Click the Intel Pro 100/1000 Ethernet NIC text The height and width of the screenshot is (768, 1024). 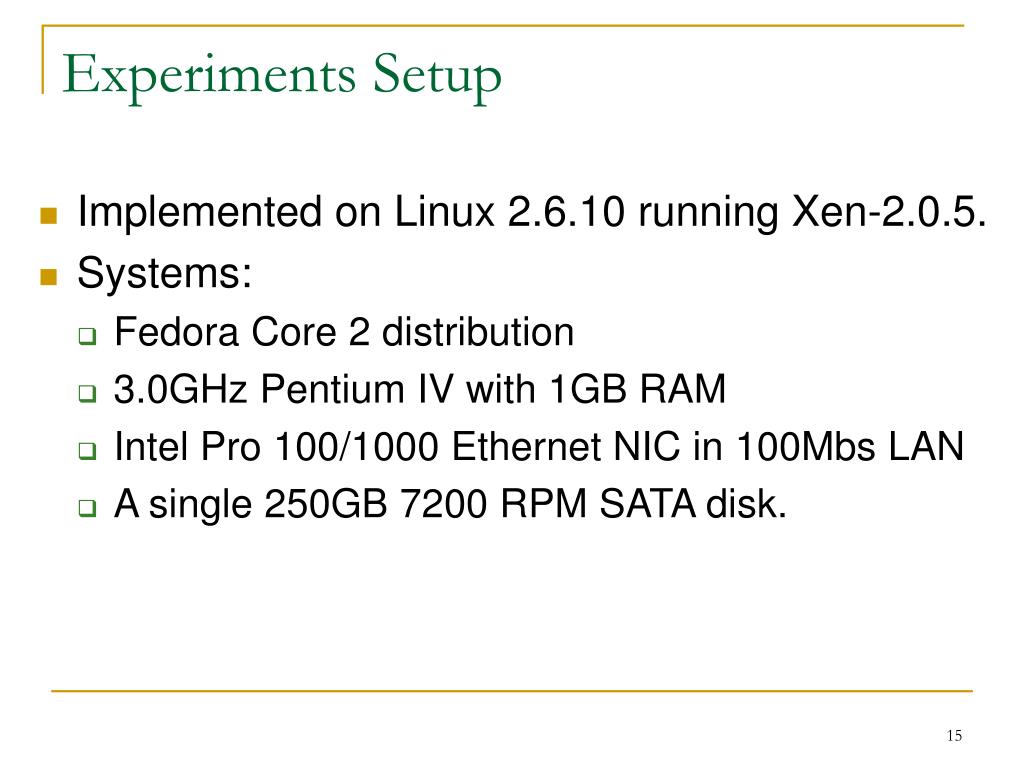point(396,447)
